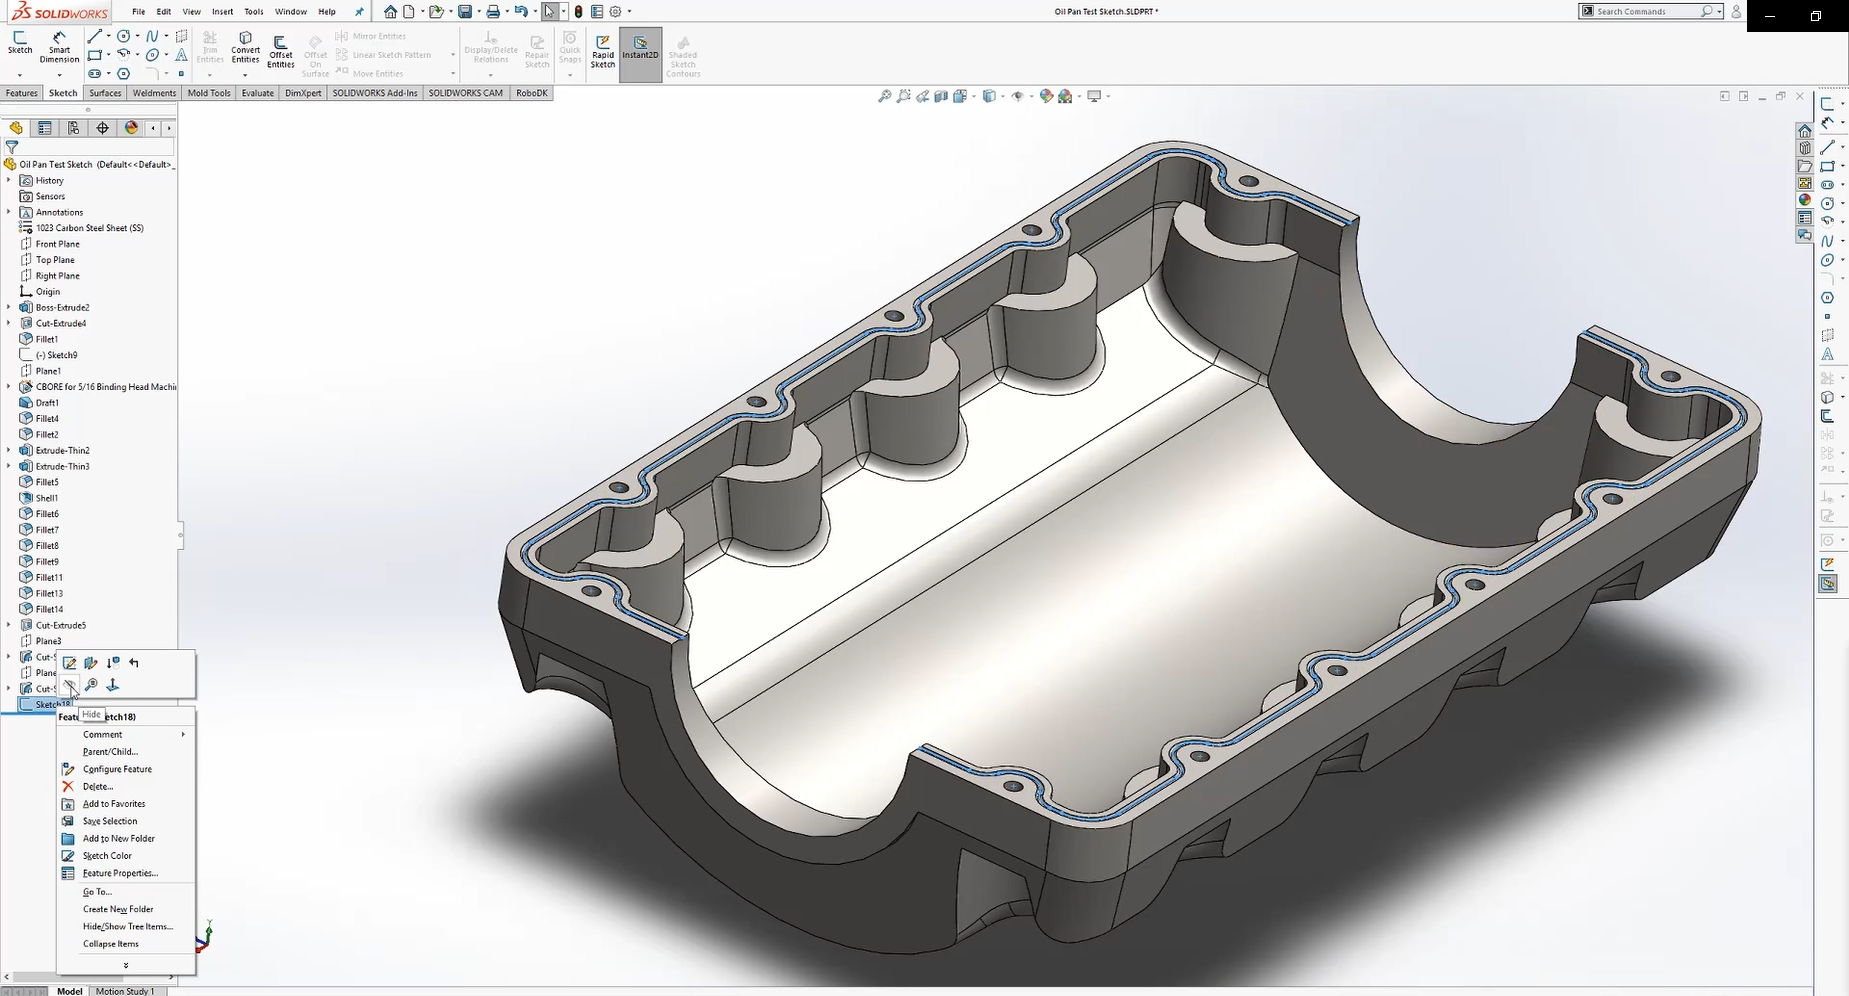This screenshot has width=1849, height=996.
Task: Open the DisplayManager tab with color ball
Action: (131, 128)
